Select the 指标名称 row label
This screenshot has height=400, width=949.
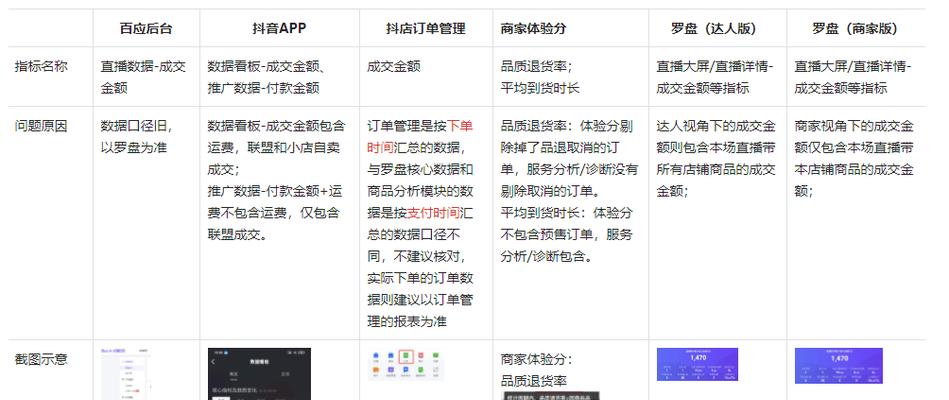click(41, 67)
